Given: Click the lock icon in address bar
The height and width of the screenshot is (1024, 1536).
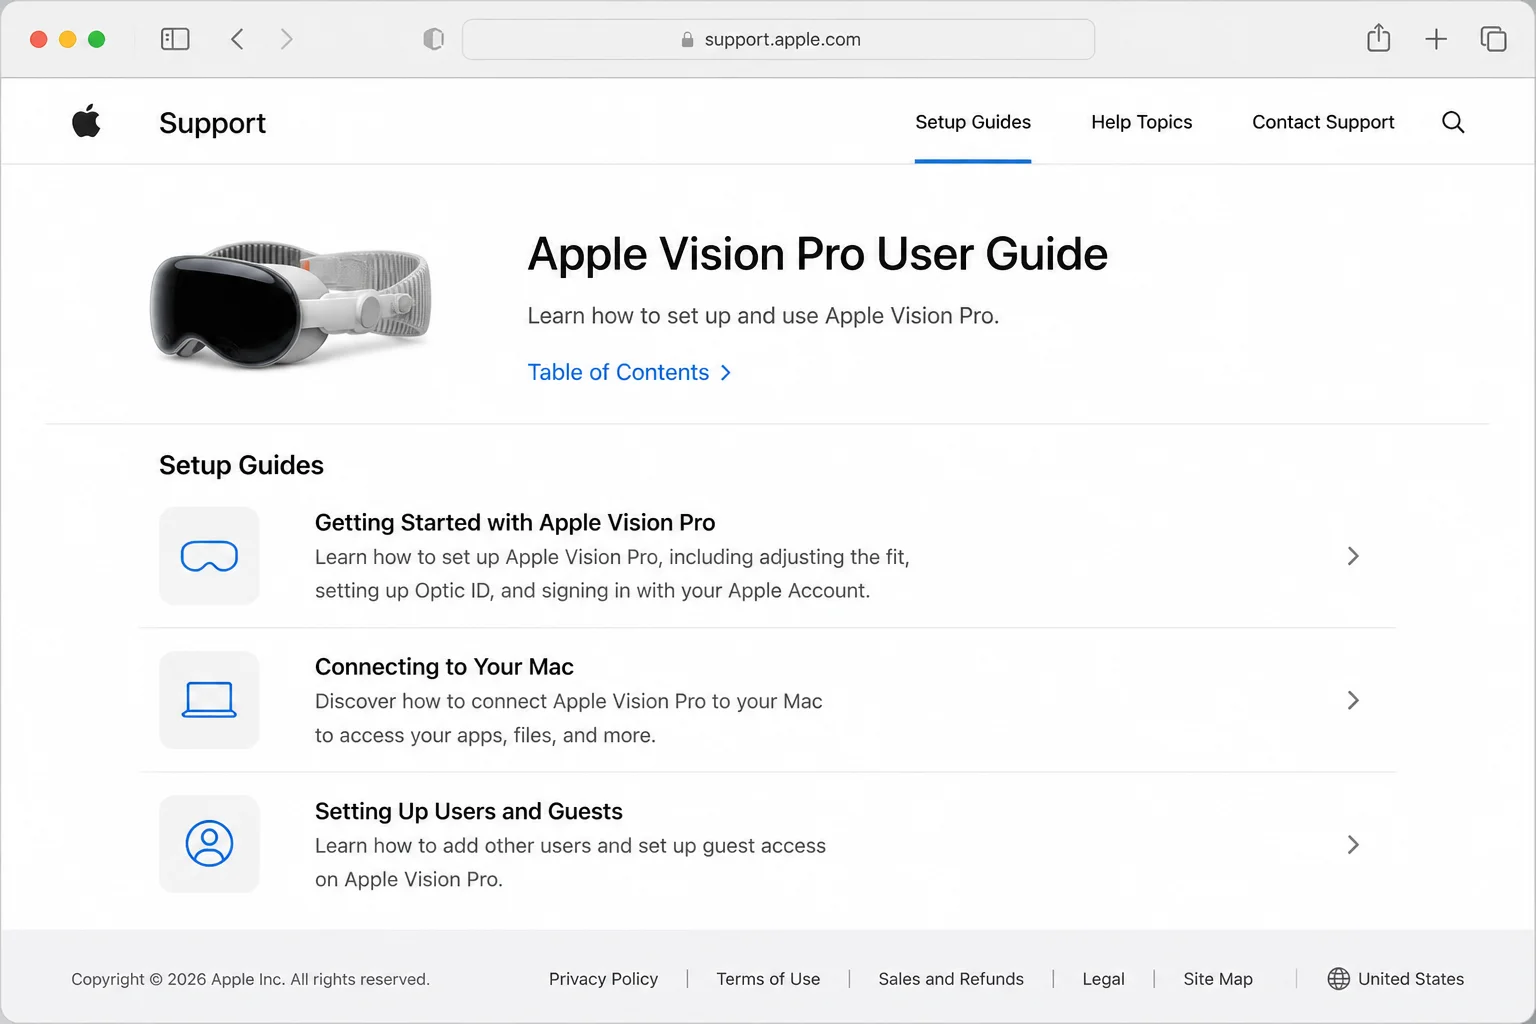Looking at the screenshot, I should [687, 40].
